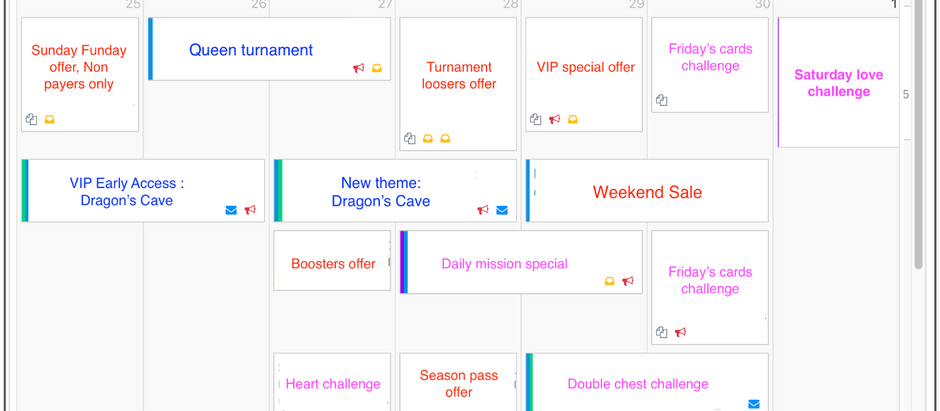Open the Saturday love challenge event

pyautogui.click(x=838, y=83)
